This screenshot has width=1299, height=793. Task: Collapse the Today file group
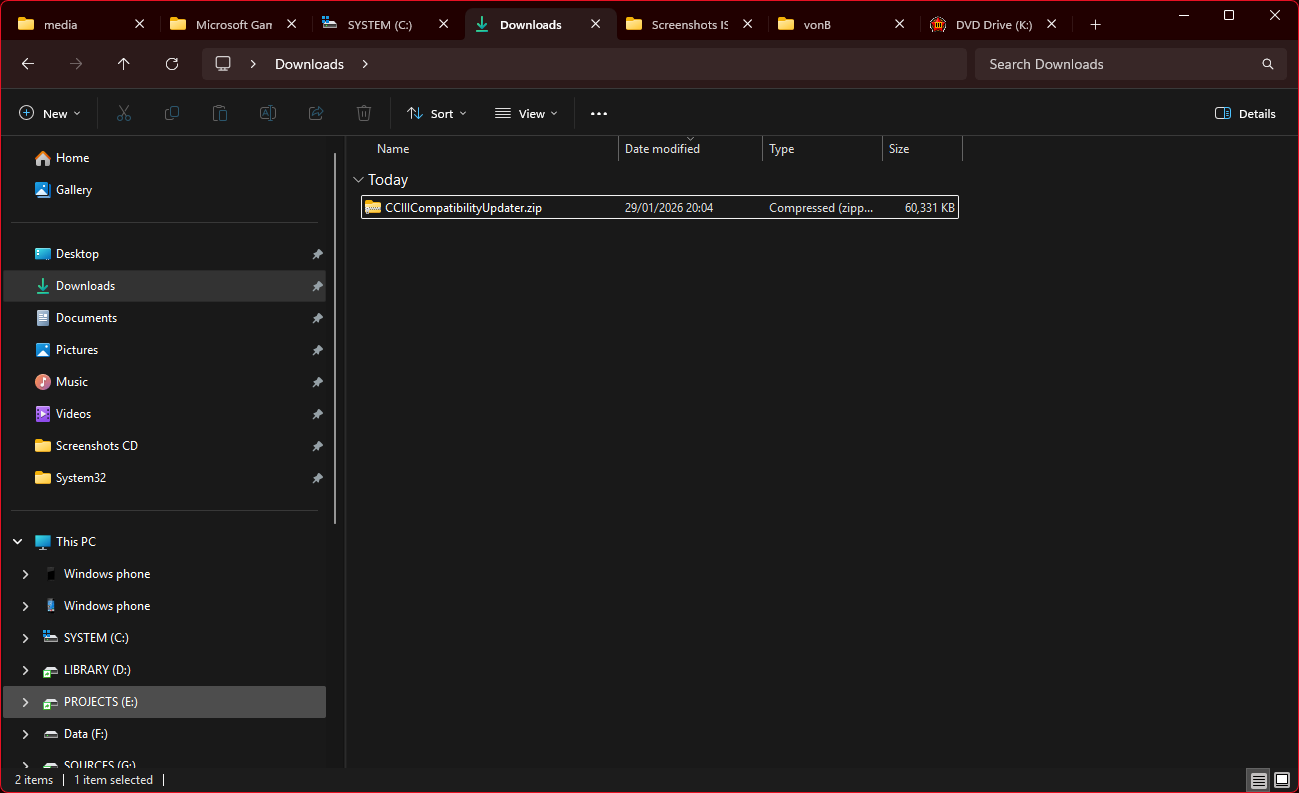(358, 180)
